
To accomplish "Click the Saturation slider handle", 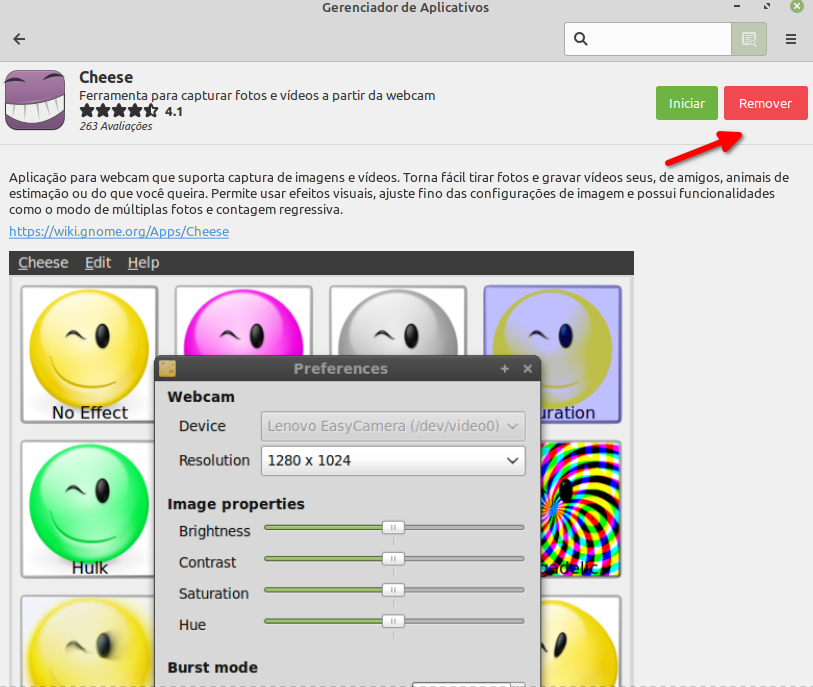I will click(x=393, y=590).
